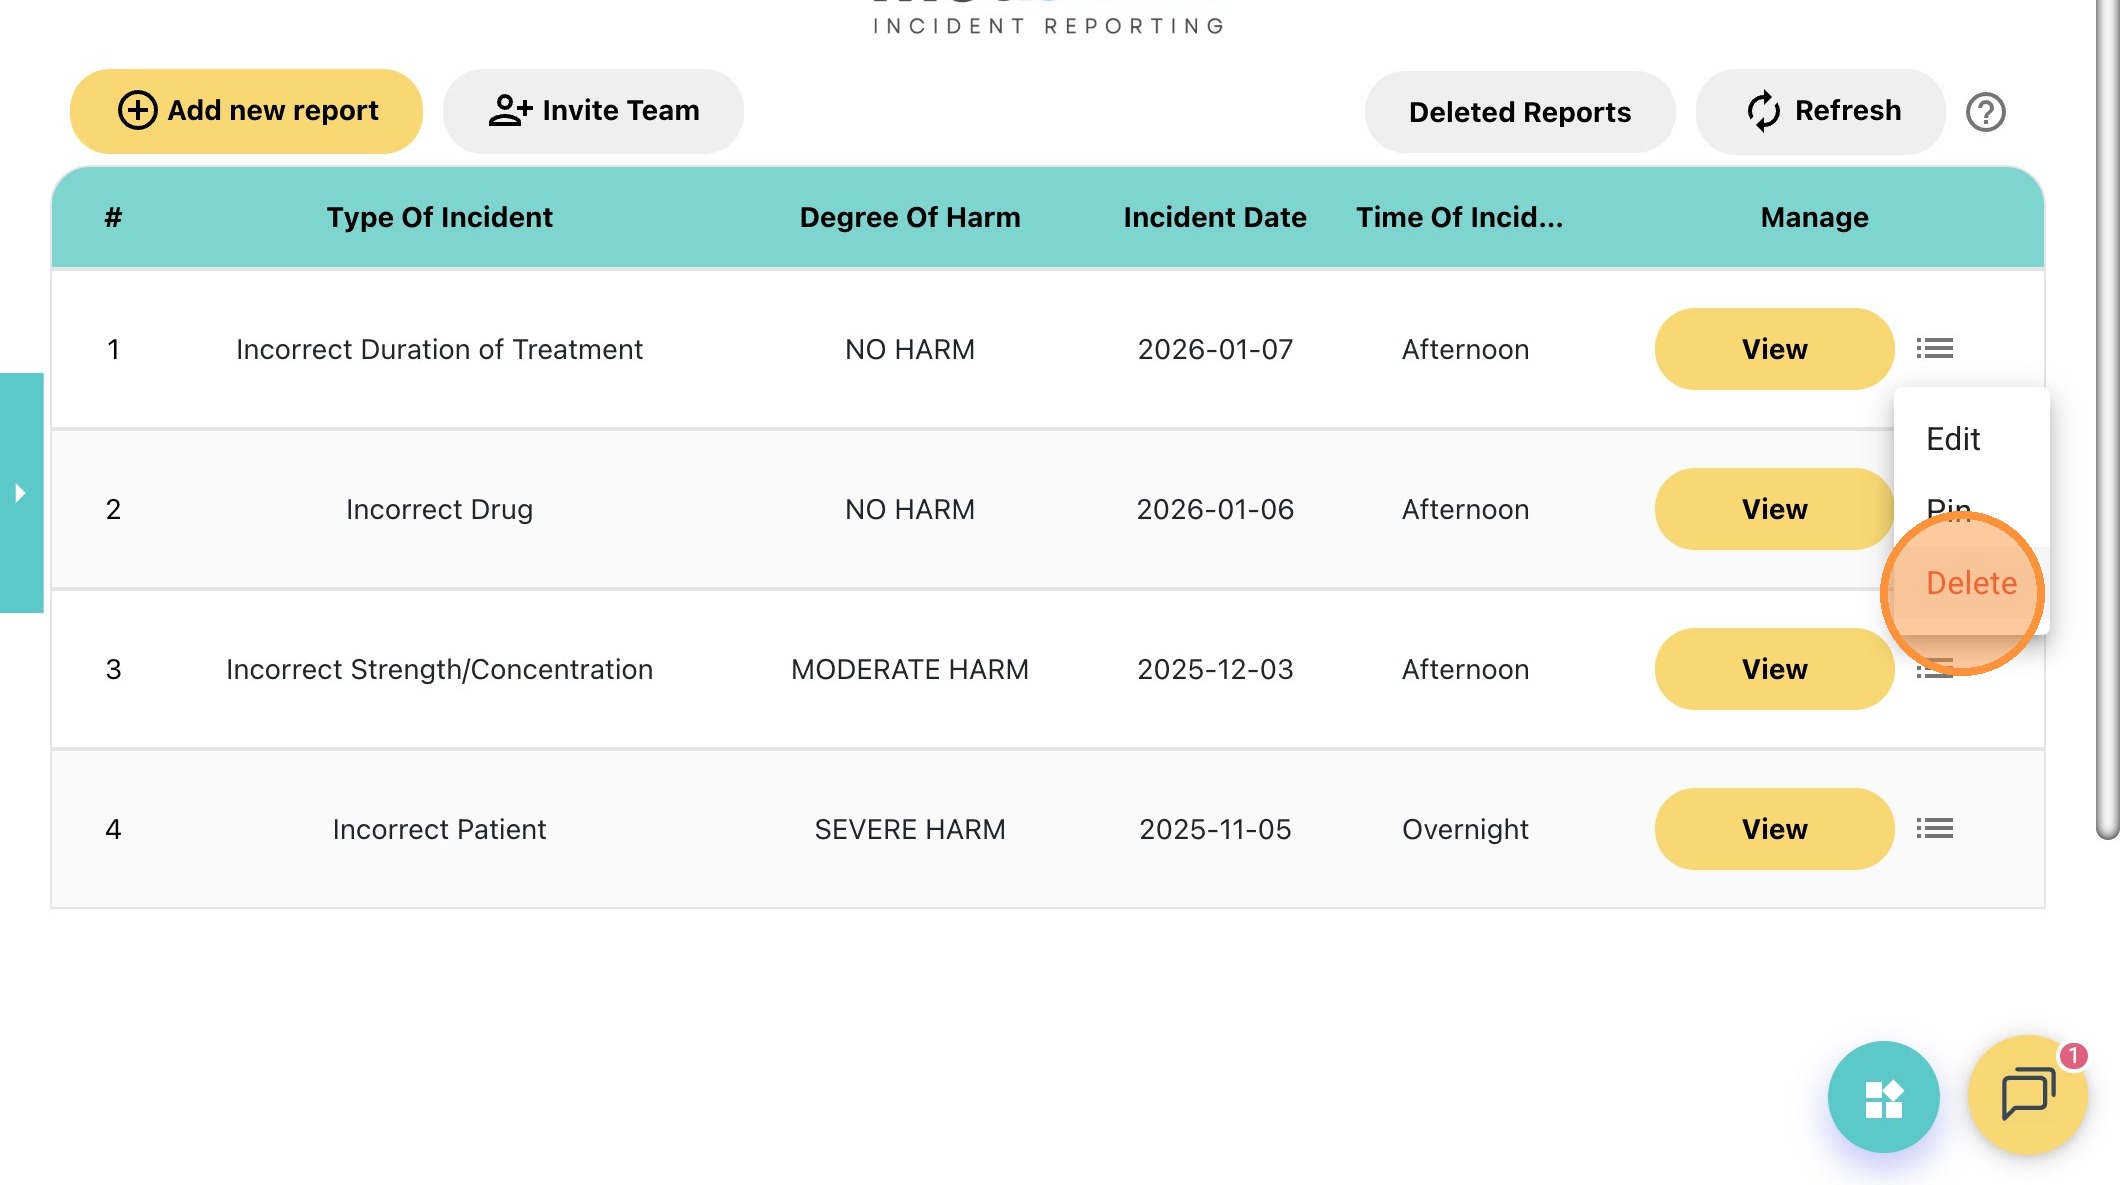Click Invite Team button
This screenshot has width=2120, height=1185.
(x=593, y=111)
